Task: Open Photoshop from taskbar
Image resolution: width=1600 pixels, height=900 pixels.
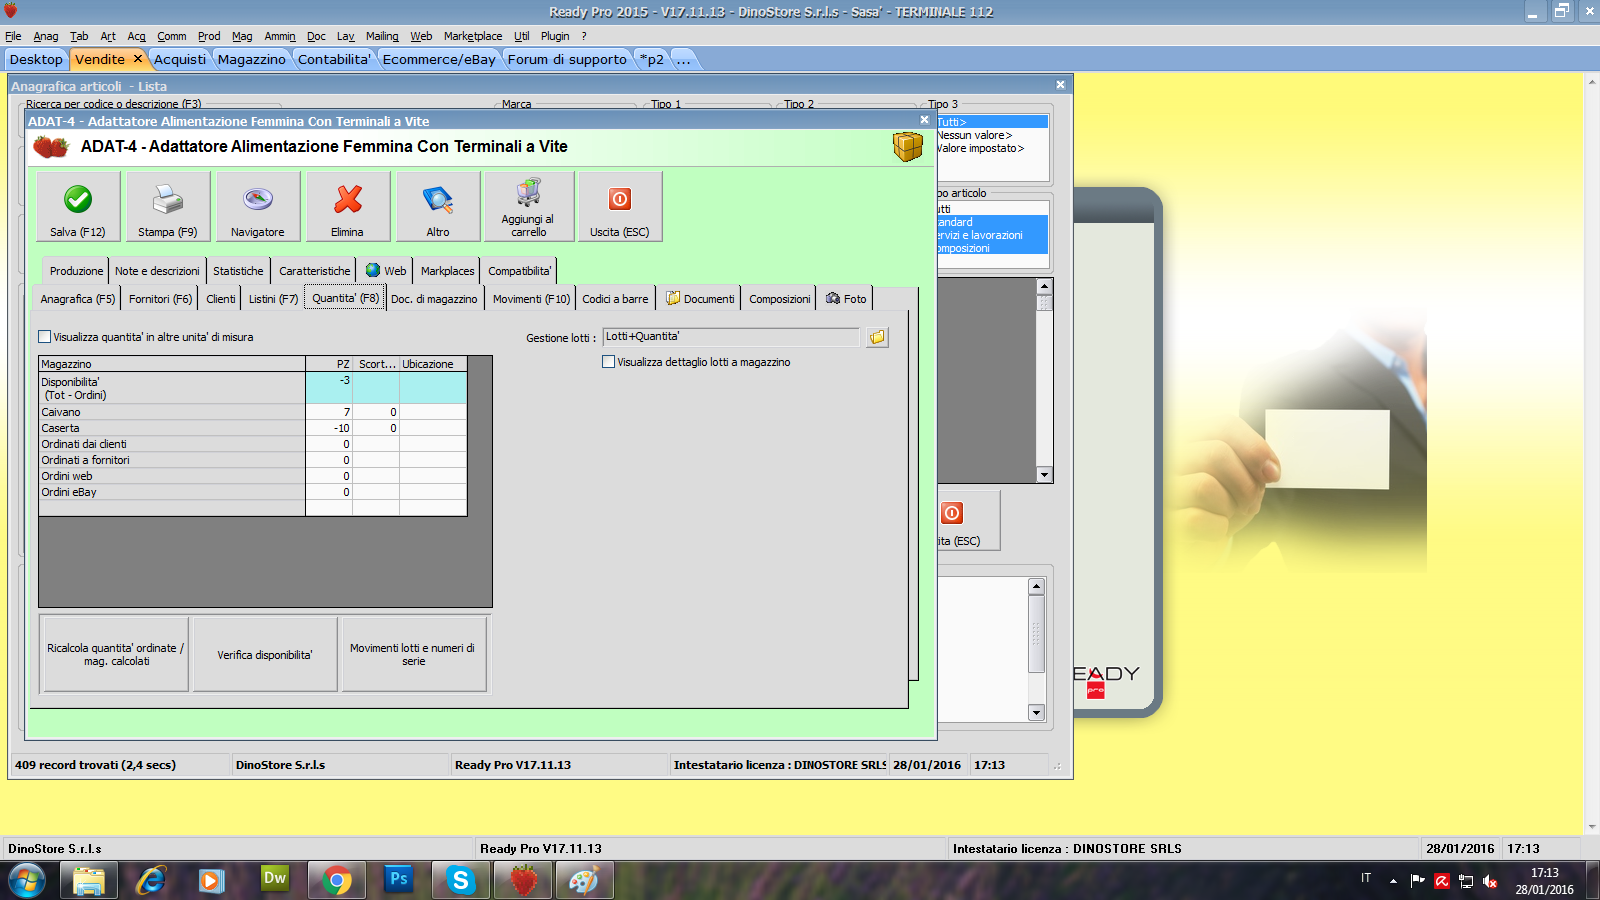Action: [399, 880]
